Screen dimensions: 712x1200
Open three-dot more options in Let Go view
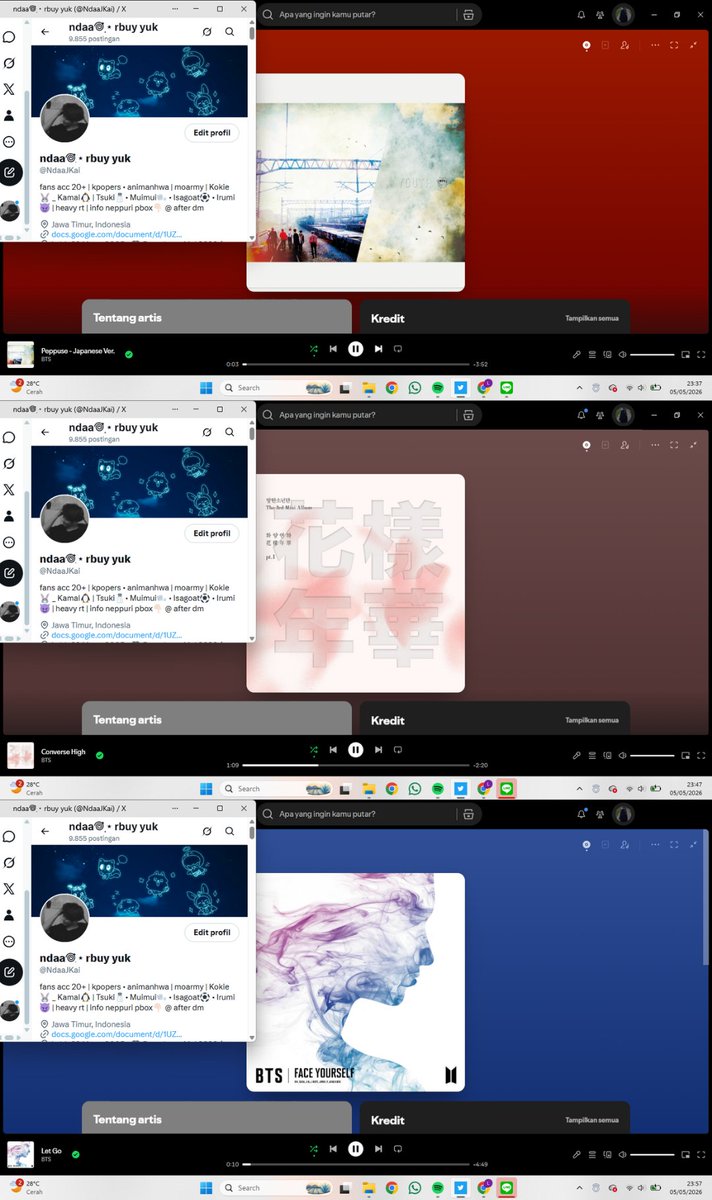[x=655, y=845]
